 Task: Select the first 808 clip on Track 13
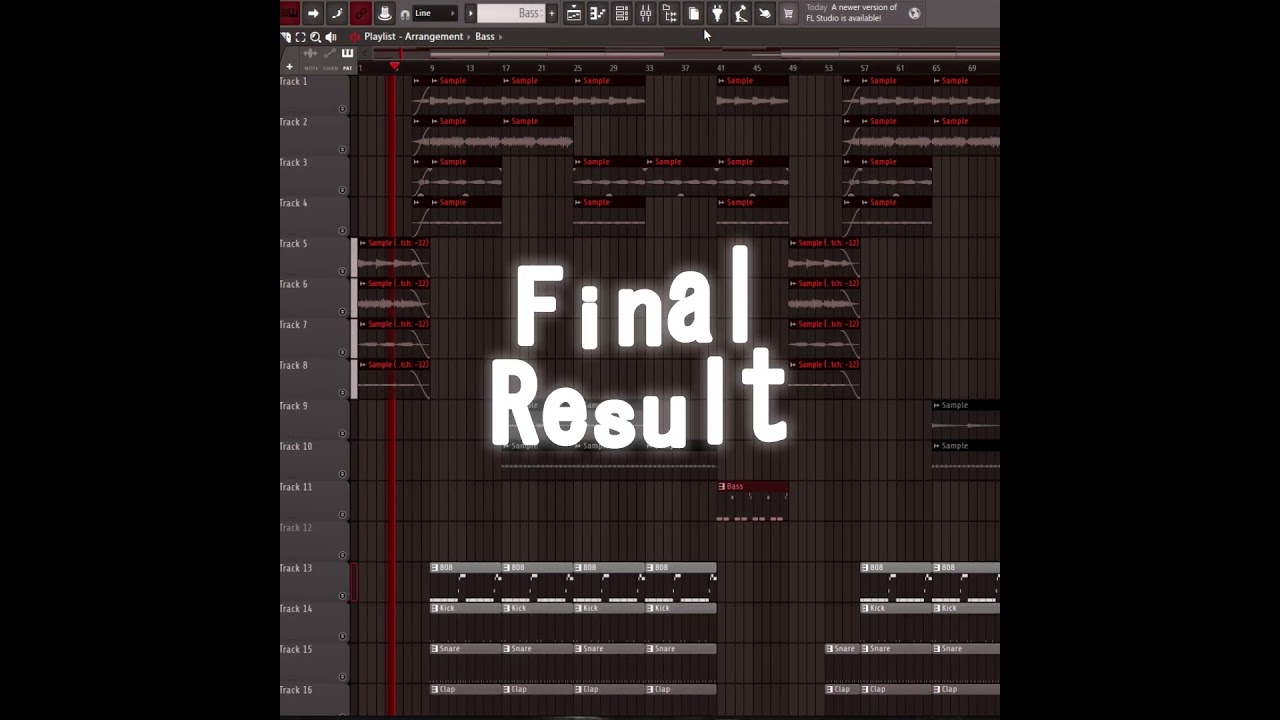(466, 583)
